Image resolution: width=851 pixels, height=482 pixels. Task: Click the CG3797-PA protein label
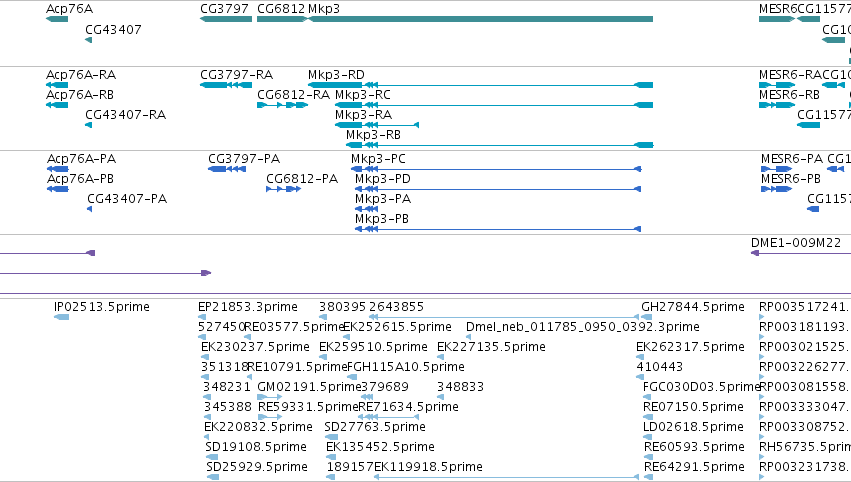click(244, 159)
